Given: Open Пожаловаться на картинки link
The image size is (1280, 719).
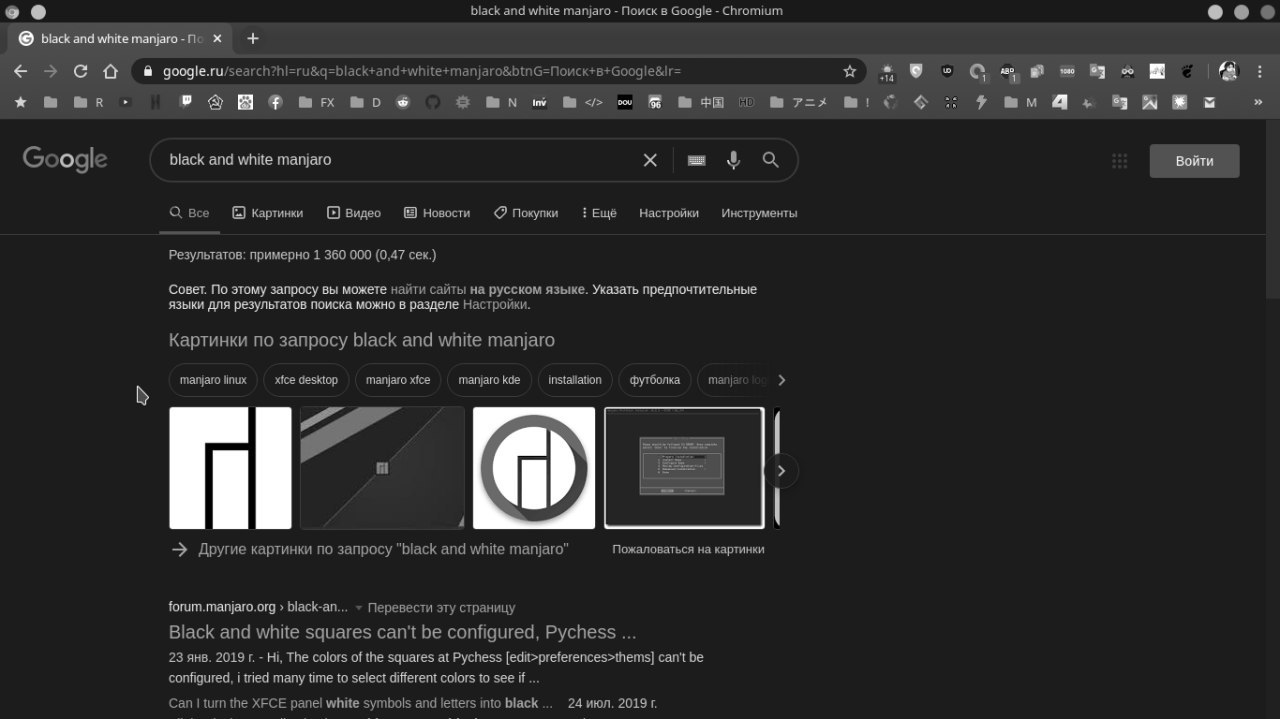Looking at the screenshot, I should click(688, 549).
